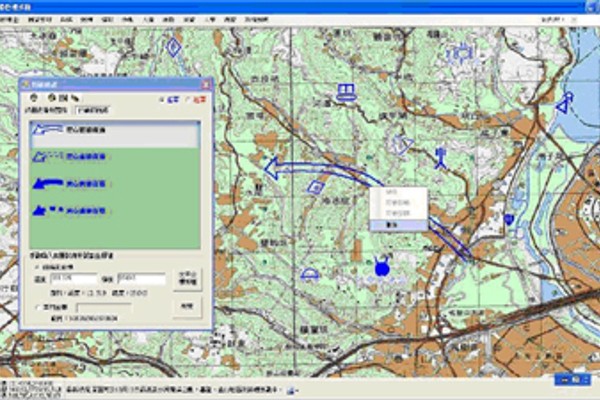The width and height of the screenshot is (600, 400).
Task: Select the blue-labeled force radio button
Action: (x=161, y=100)
